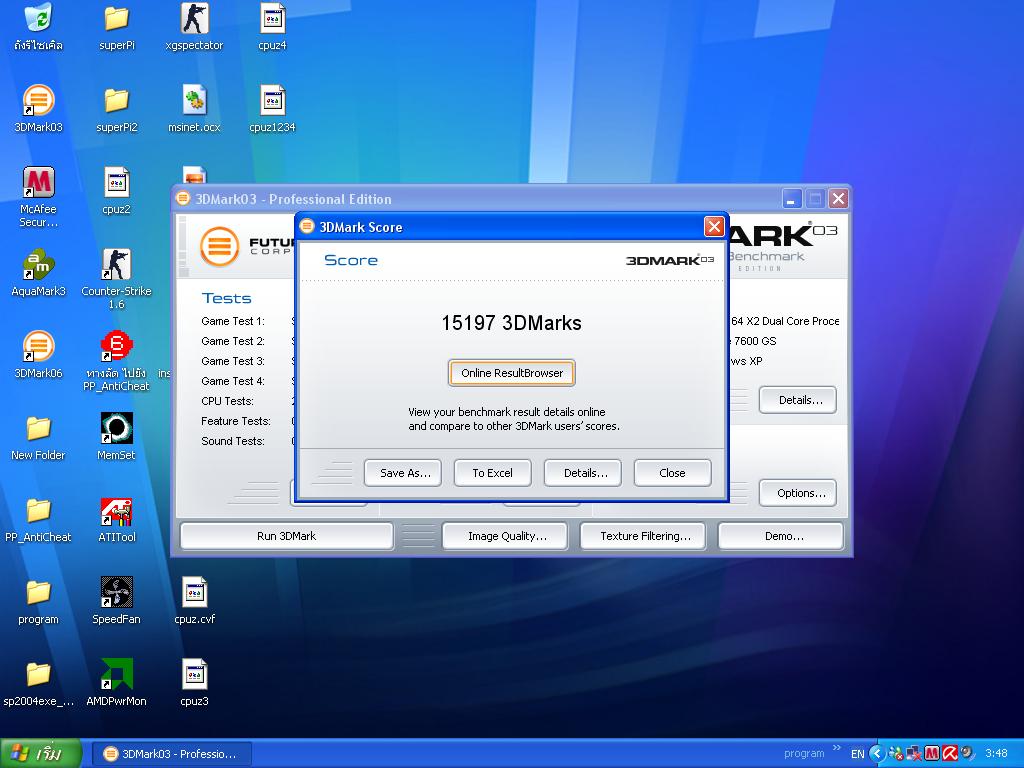The image size is (1024, 768).
Task: Select the PP_AntiCheat folder icon
Action: click(38, 510)
